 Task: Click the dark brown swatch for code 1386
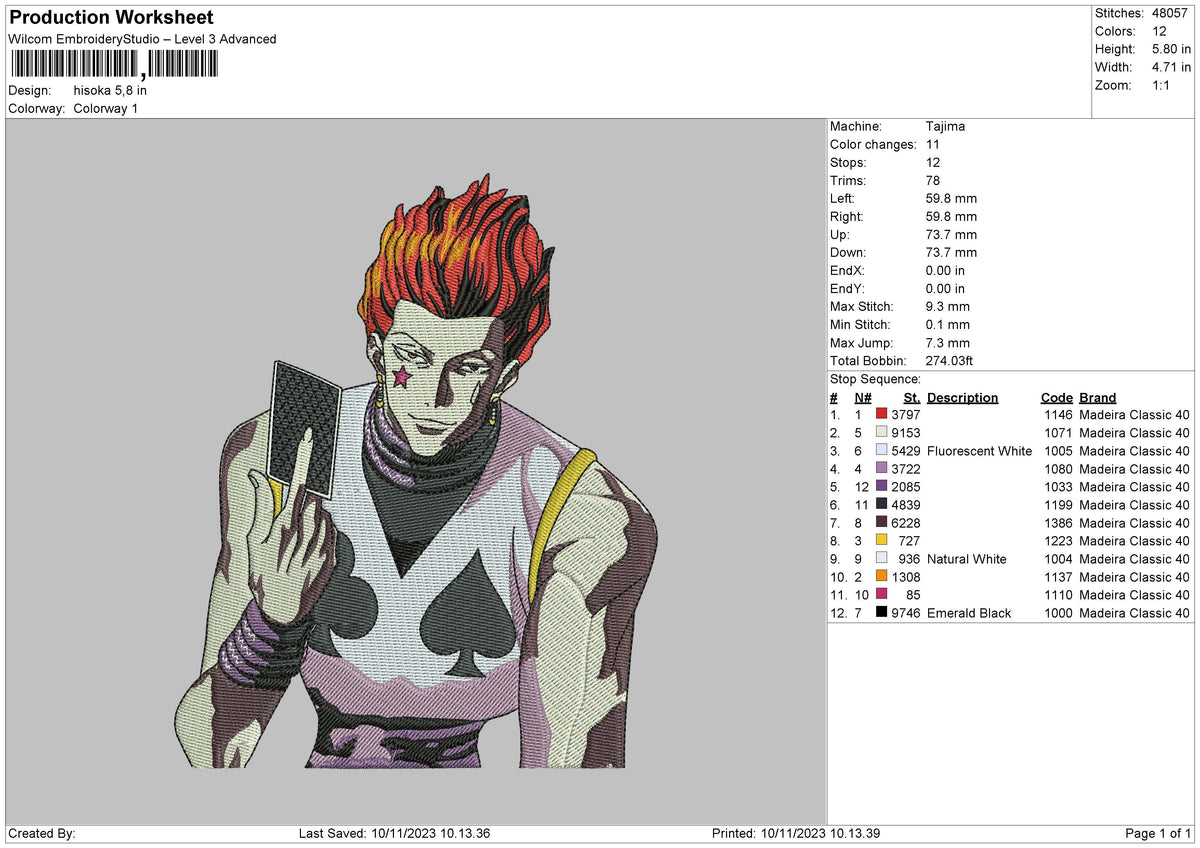pyautogui.click(x=882, y=522)
